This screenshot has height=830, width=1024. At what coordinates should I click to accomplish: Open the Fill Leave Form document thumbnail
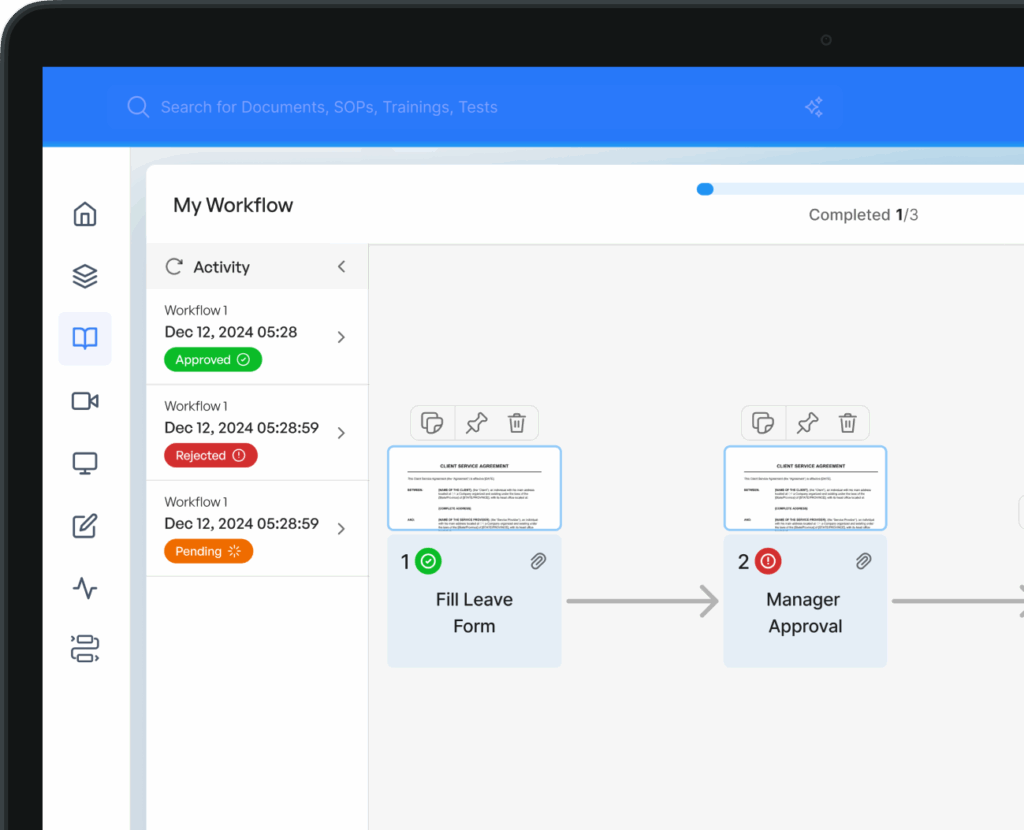474,488
